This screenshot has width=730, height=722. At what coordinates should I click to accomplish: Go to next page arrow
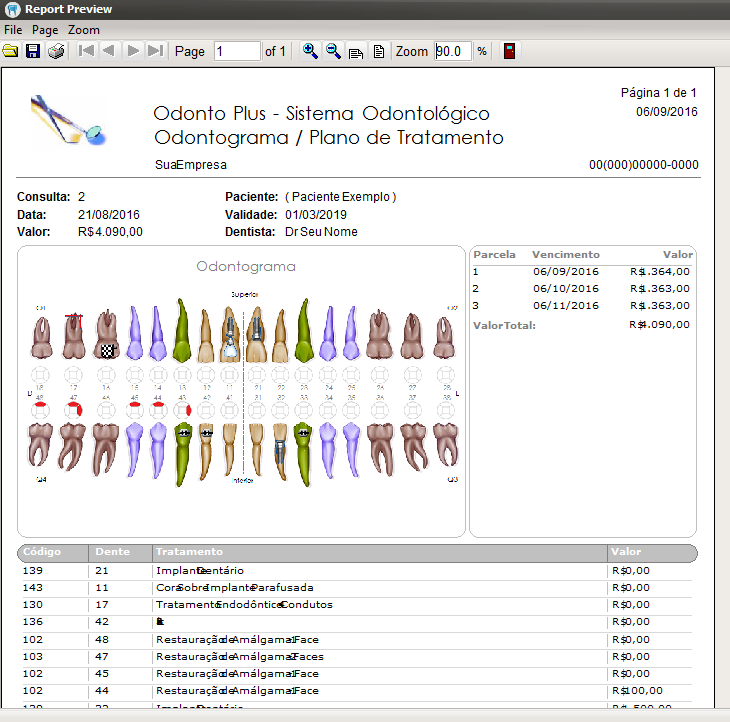(x=133, y=51)
